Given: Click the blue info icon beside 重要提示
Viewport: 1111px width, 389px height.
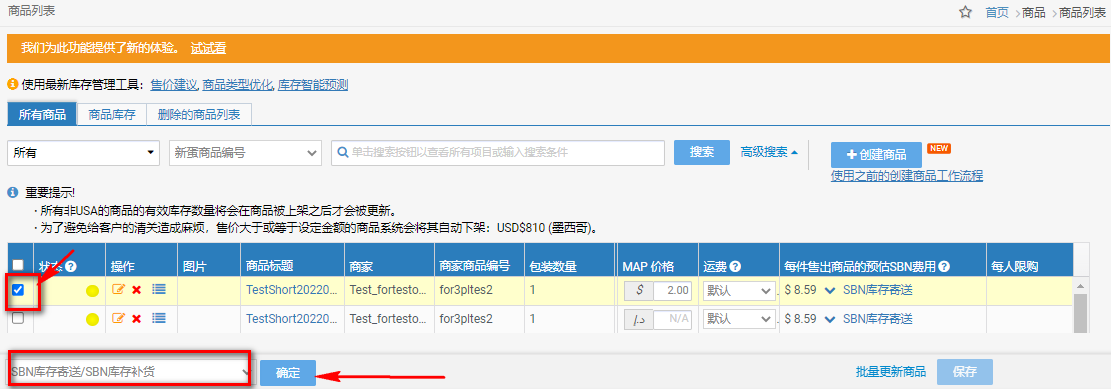Looking at the screenshot, I should coord(12,193).
